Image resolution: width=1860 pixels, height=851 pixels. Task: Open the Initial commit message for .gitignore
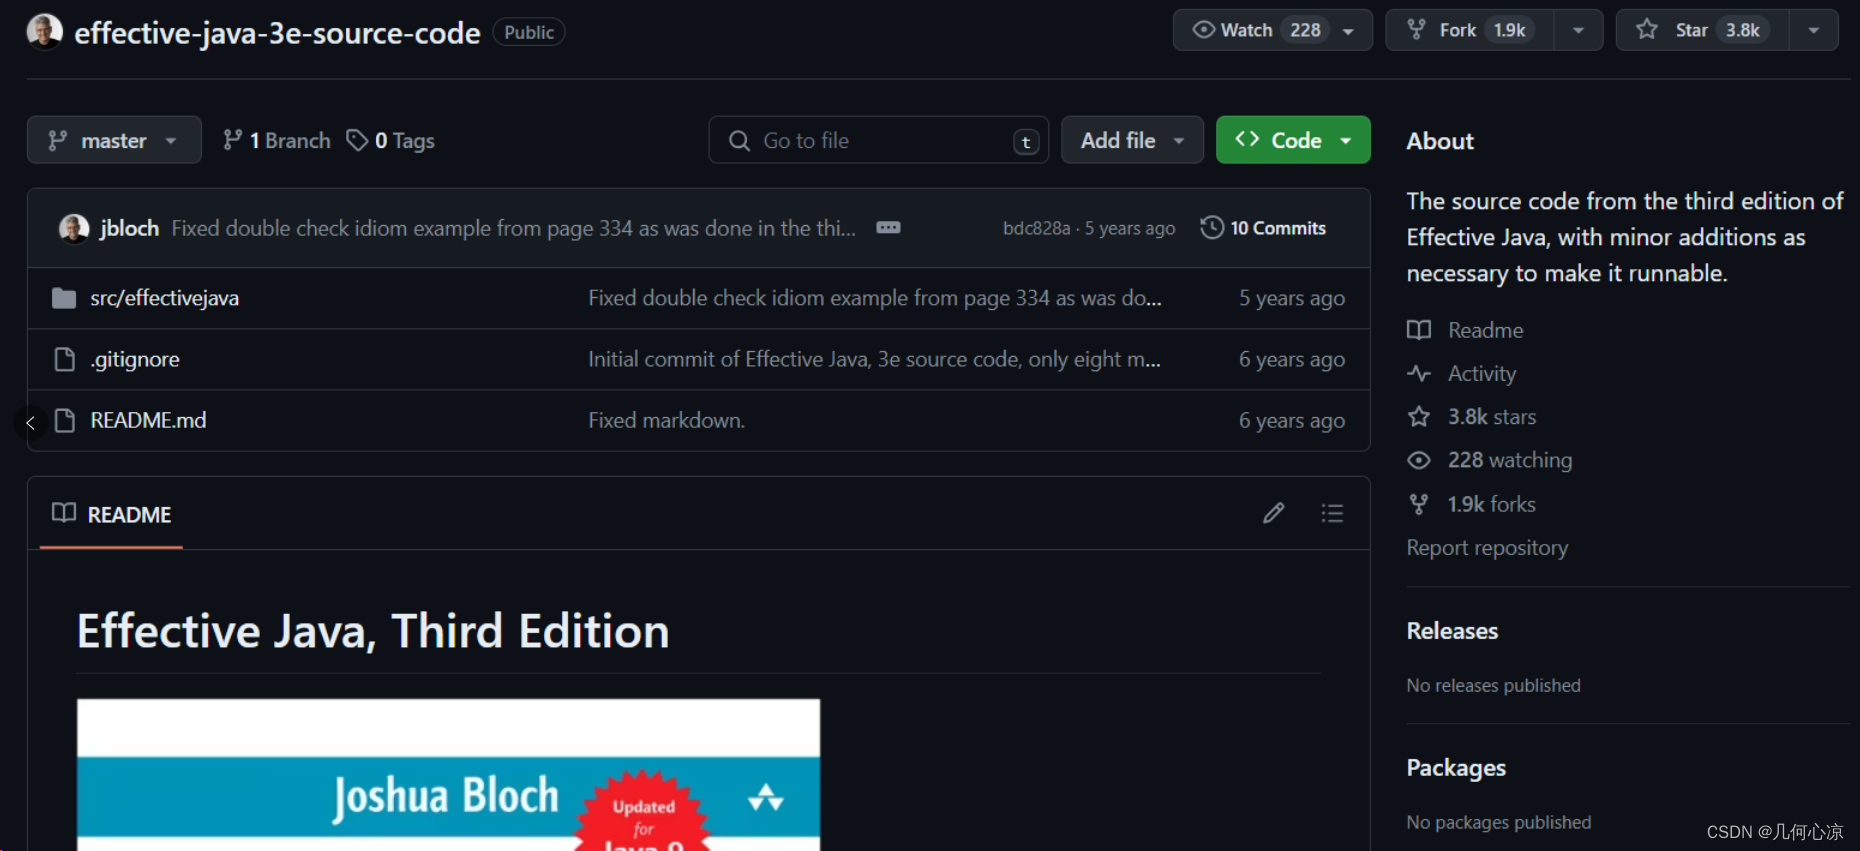tap(874, 359)
